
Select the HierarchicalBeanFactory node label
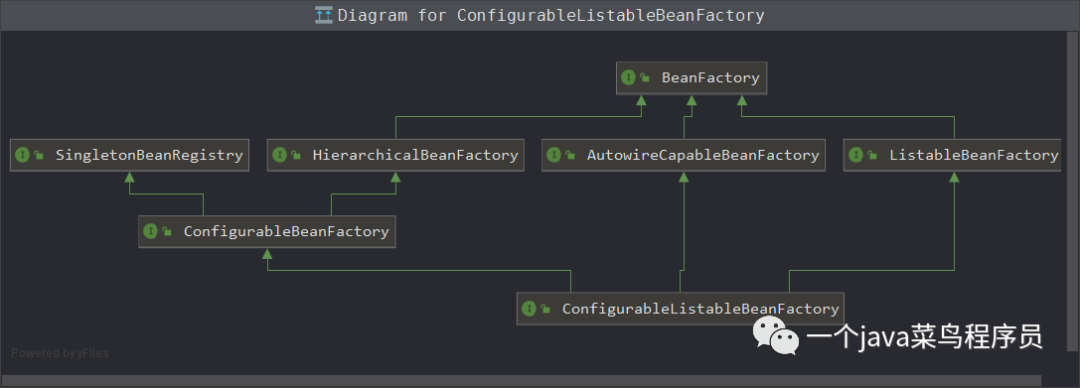coord(415,155)
